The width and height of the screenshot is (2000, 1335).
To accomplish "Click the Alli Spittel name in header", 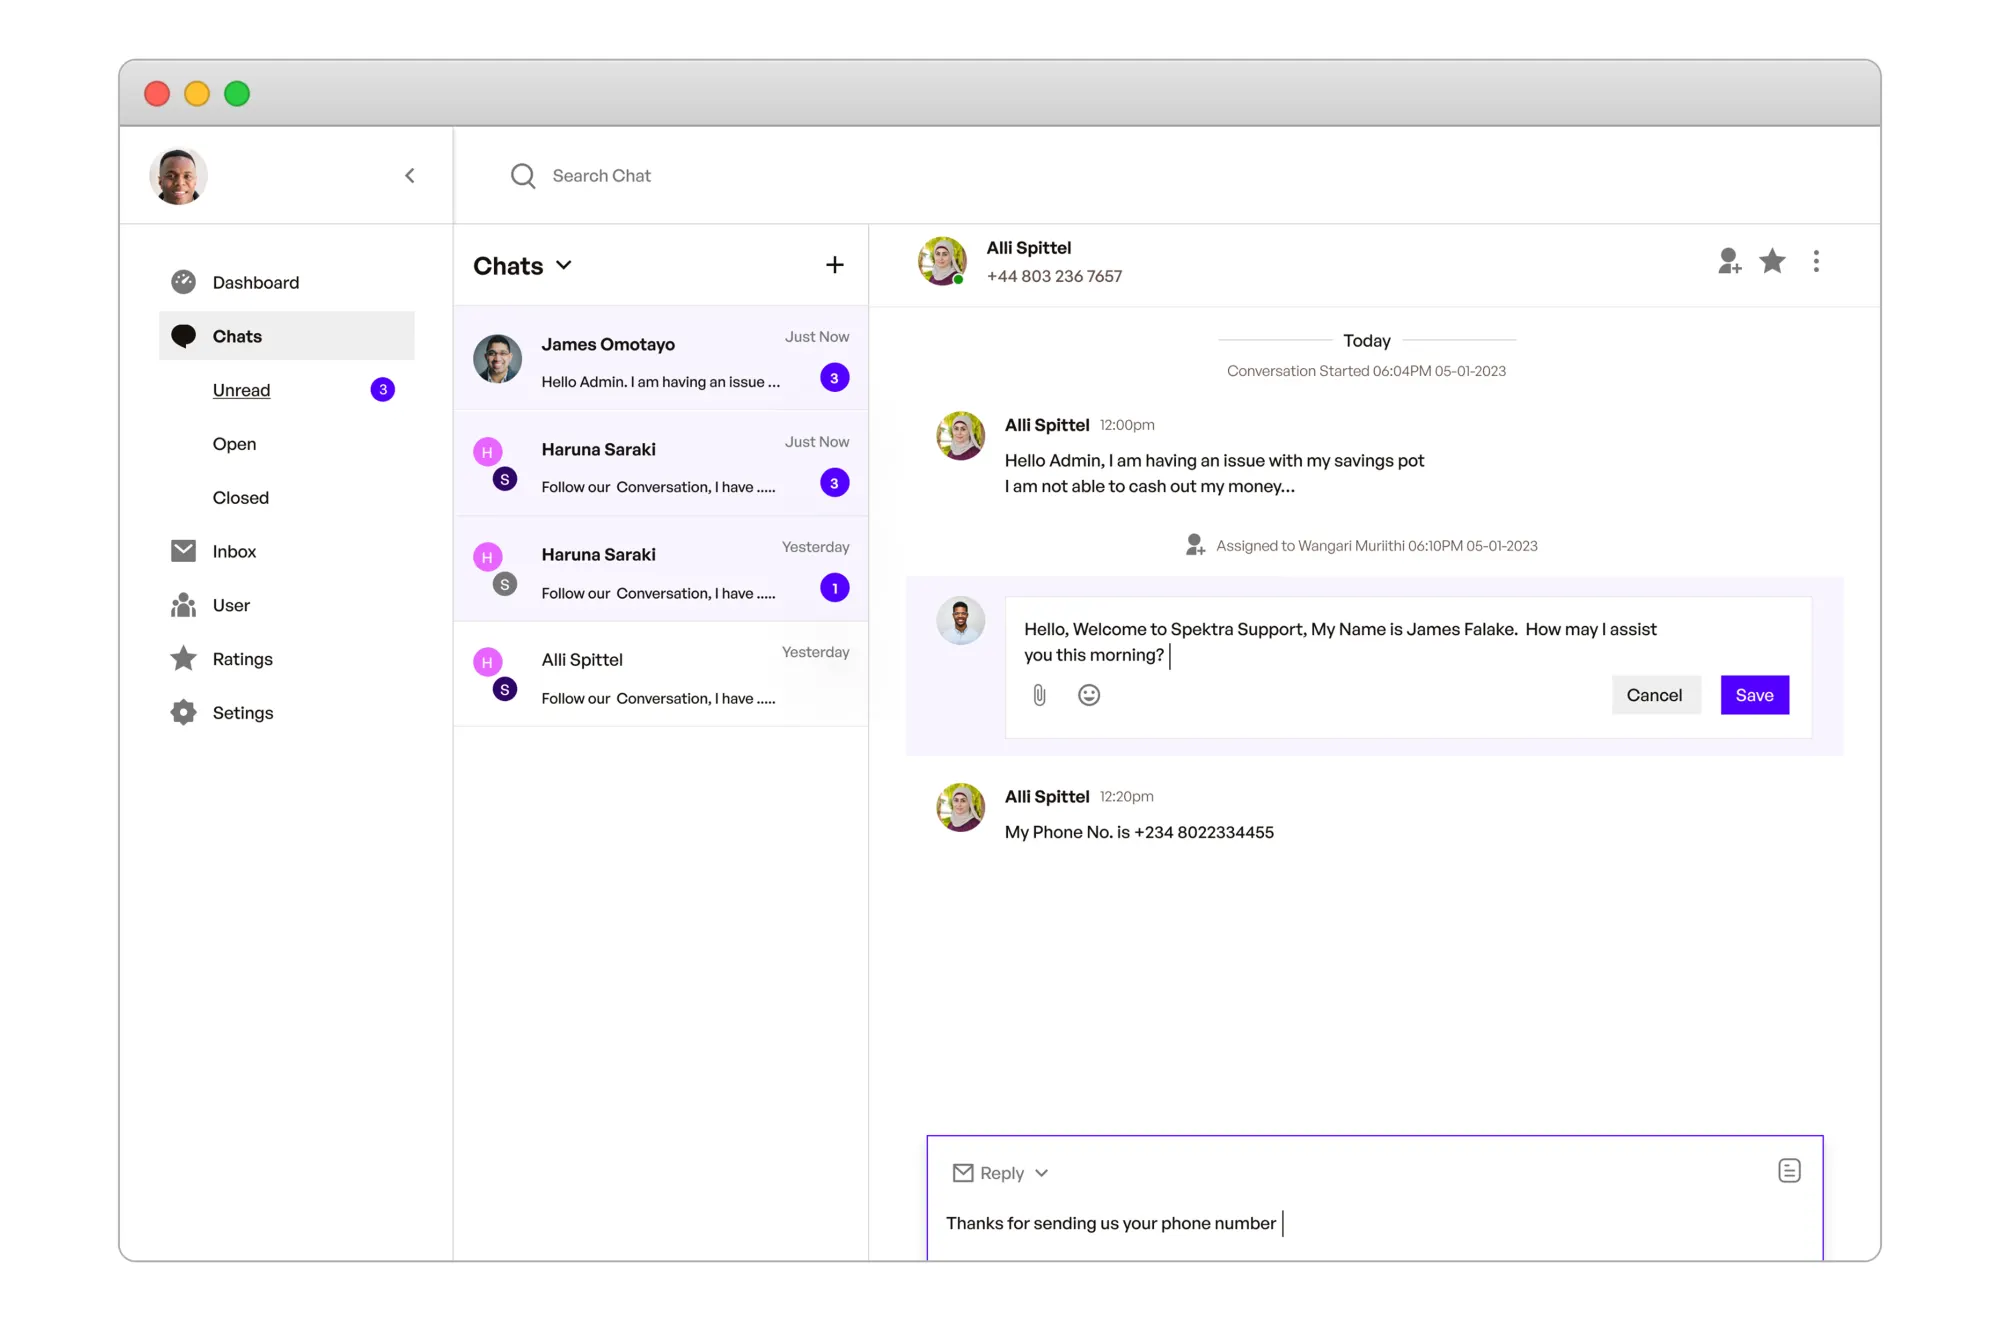I will (1028, 248).
